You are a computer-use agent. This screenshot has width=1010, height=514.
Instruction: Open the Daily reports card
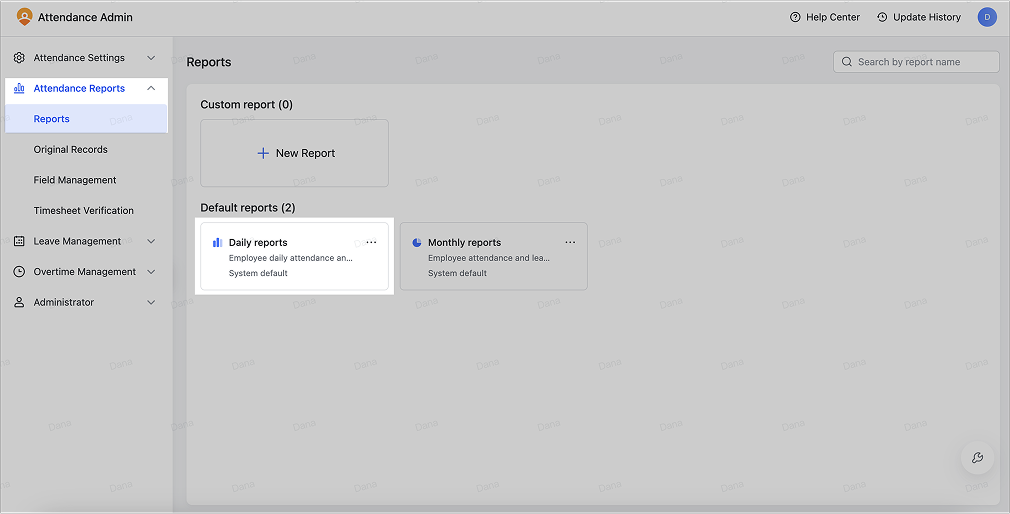point(280,257)
